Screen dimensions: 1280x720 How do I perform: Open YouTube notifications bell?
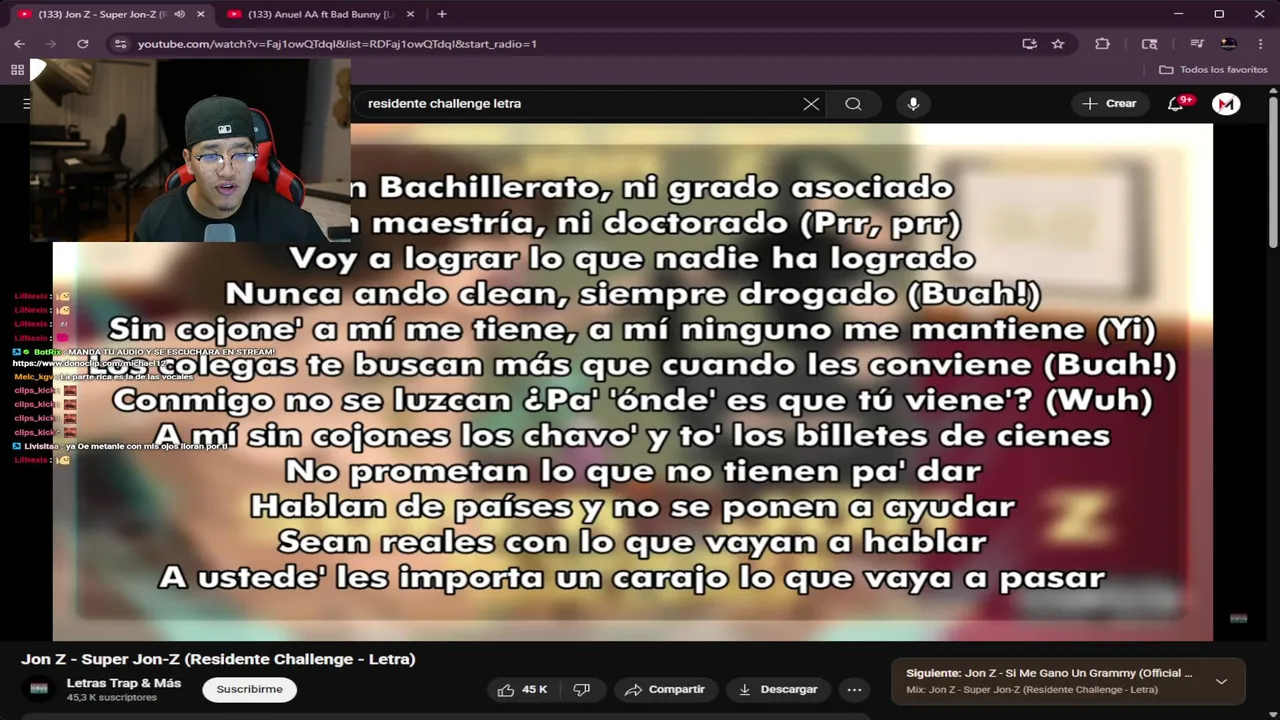click(x=1176, y=104)
